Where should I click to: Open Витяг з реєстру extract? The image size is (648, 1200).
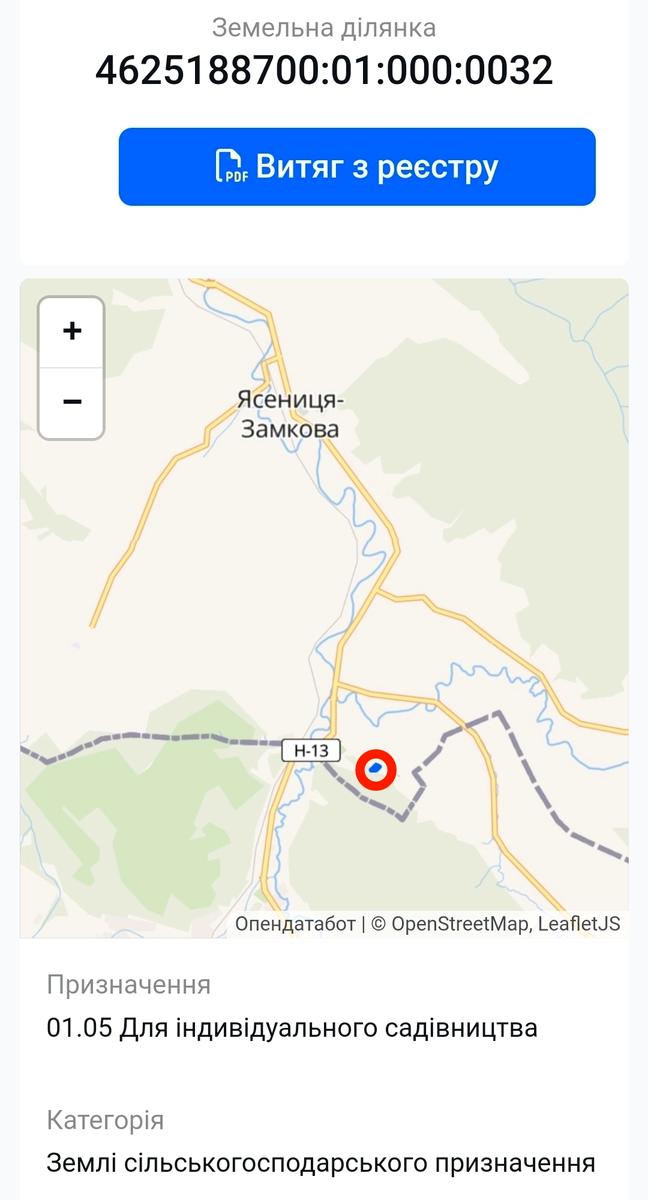pos(357,167)
